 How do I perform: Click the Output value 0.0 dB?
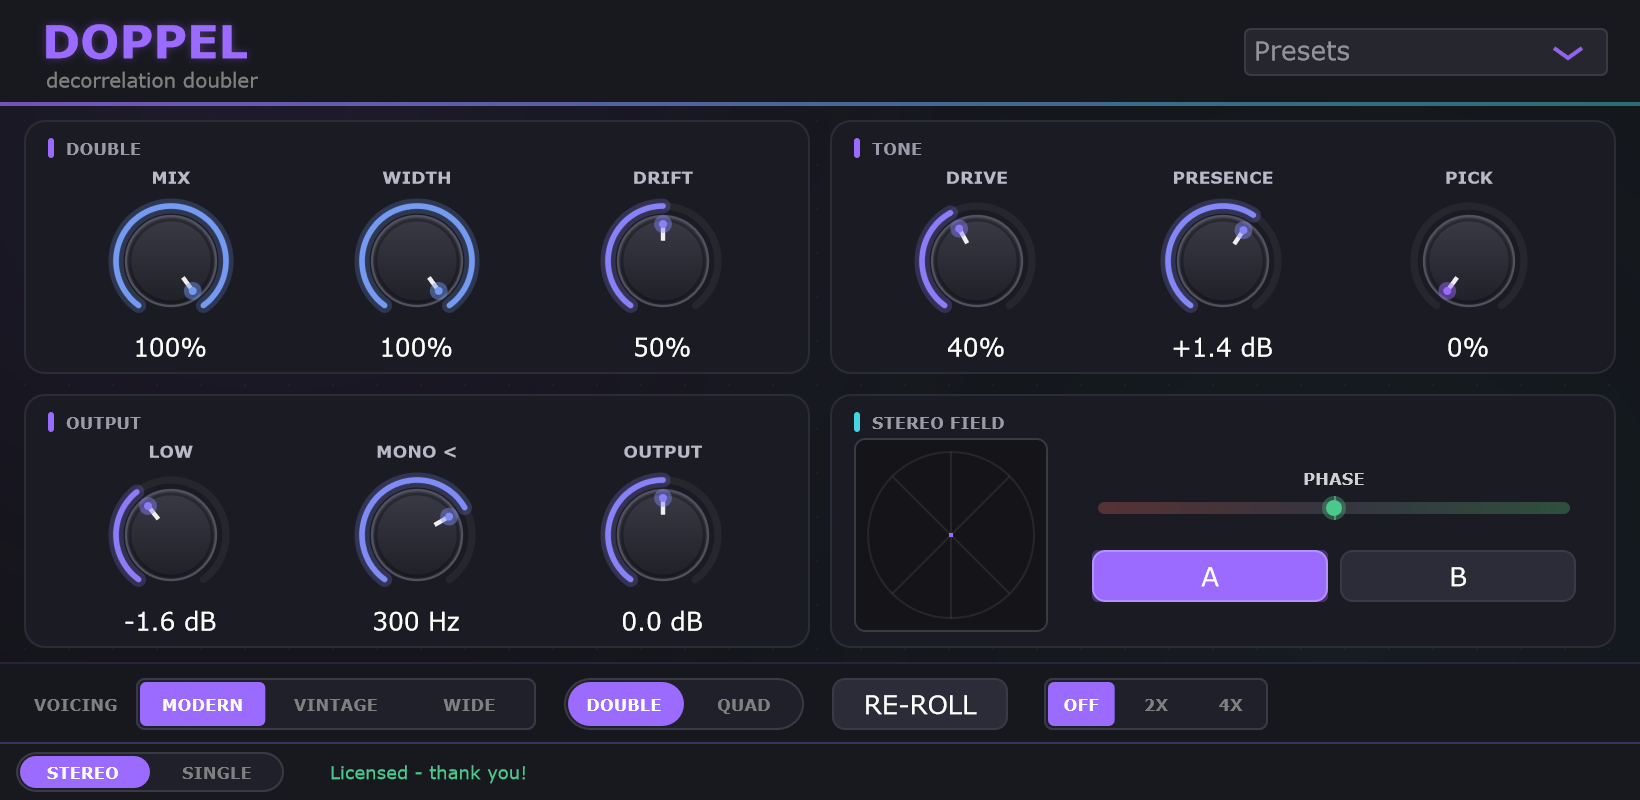(x=663, y=622)
